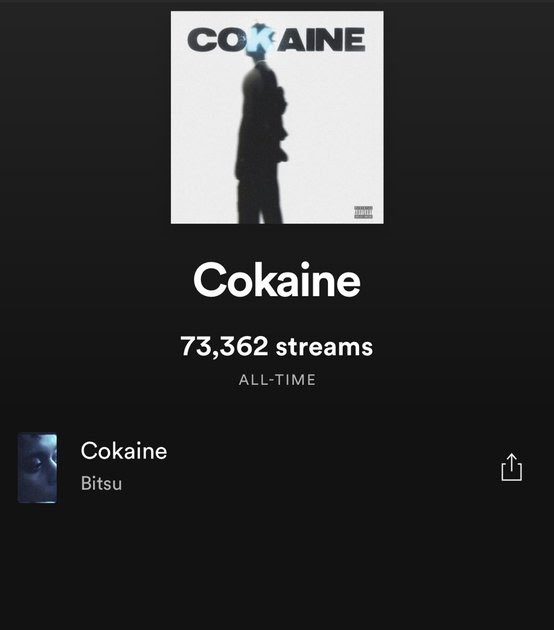Click the letters AINE on cover art
Viewport: 554px width, 630px height.
[321, 39]
